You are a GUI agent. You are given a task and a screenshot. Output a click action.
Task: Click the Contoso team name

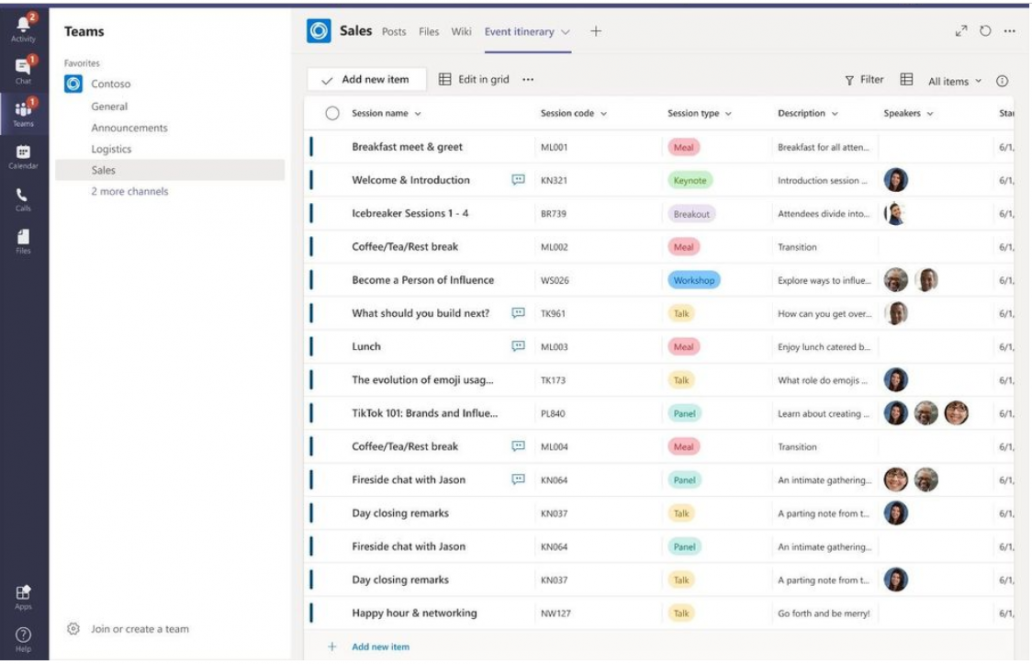point(111,84)
